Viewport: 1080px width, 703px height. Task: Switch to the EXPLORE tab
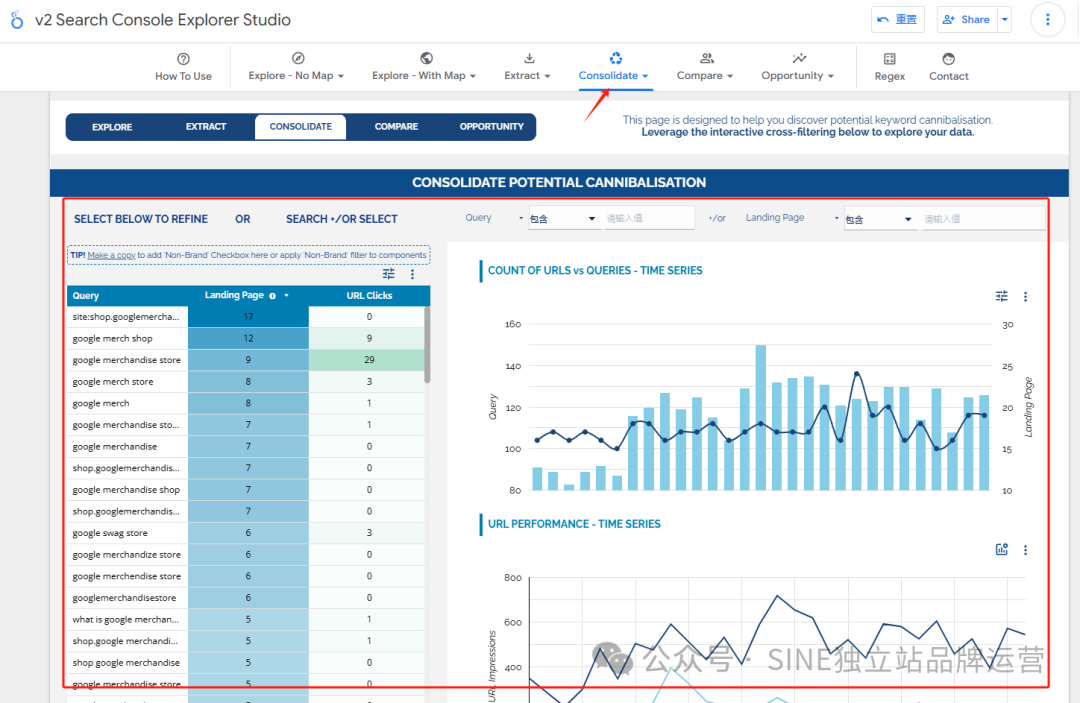pyautogui.click(x=112, y=127)
